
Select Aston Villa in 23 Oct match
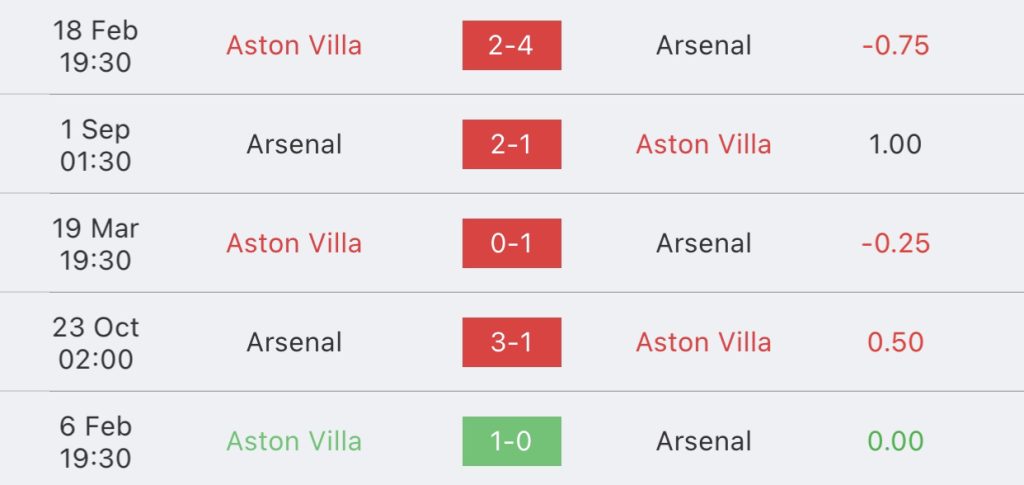click(703, 342)
